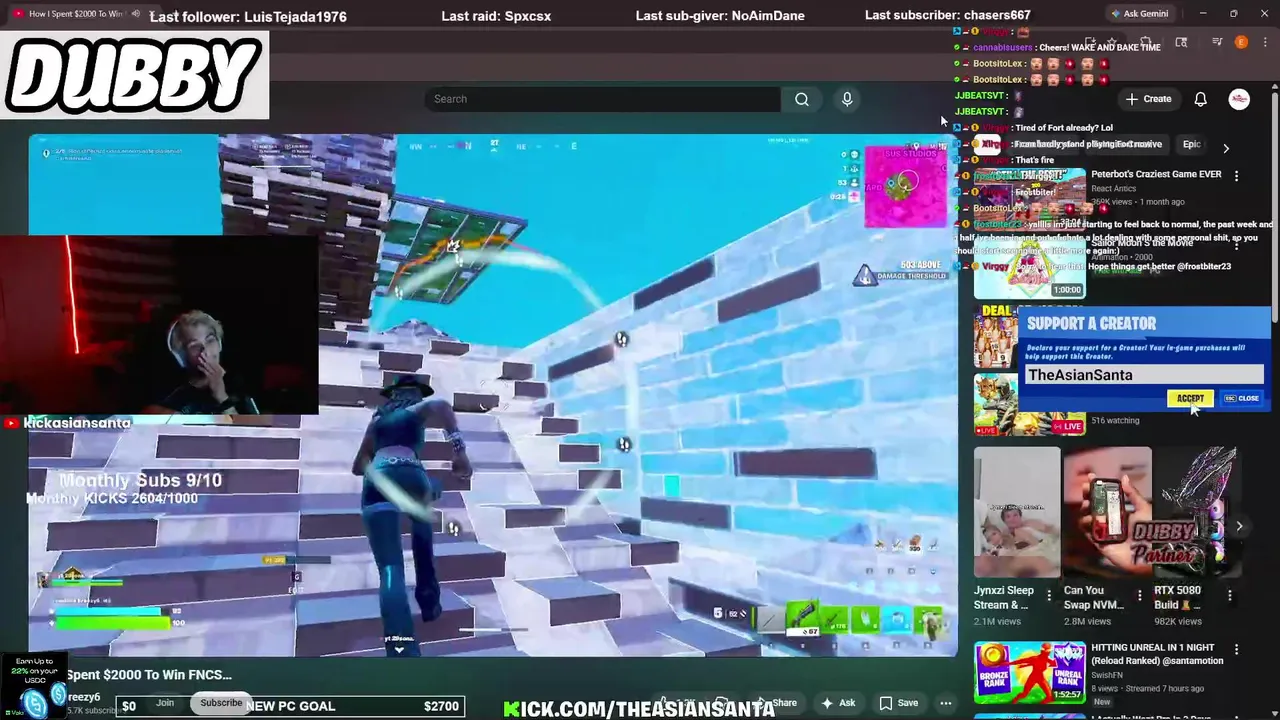
Task: Open the media controls music-note icon
Action: coord(1217,42)
